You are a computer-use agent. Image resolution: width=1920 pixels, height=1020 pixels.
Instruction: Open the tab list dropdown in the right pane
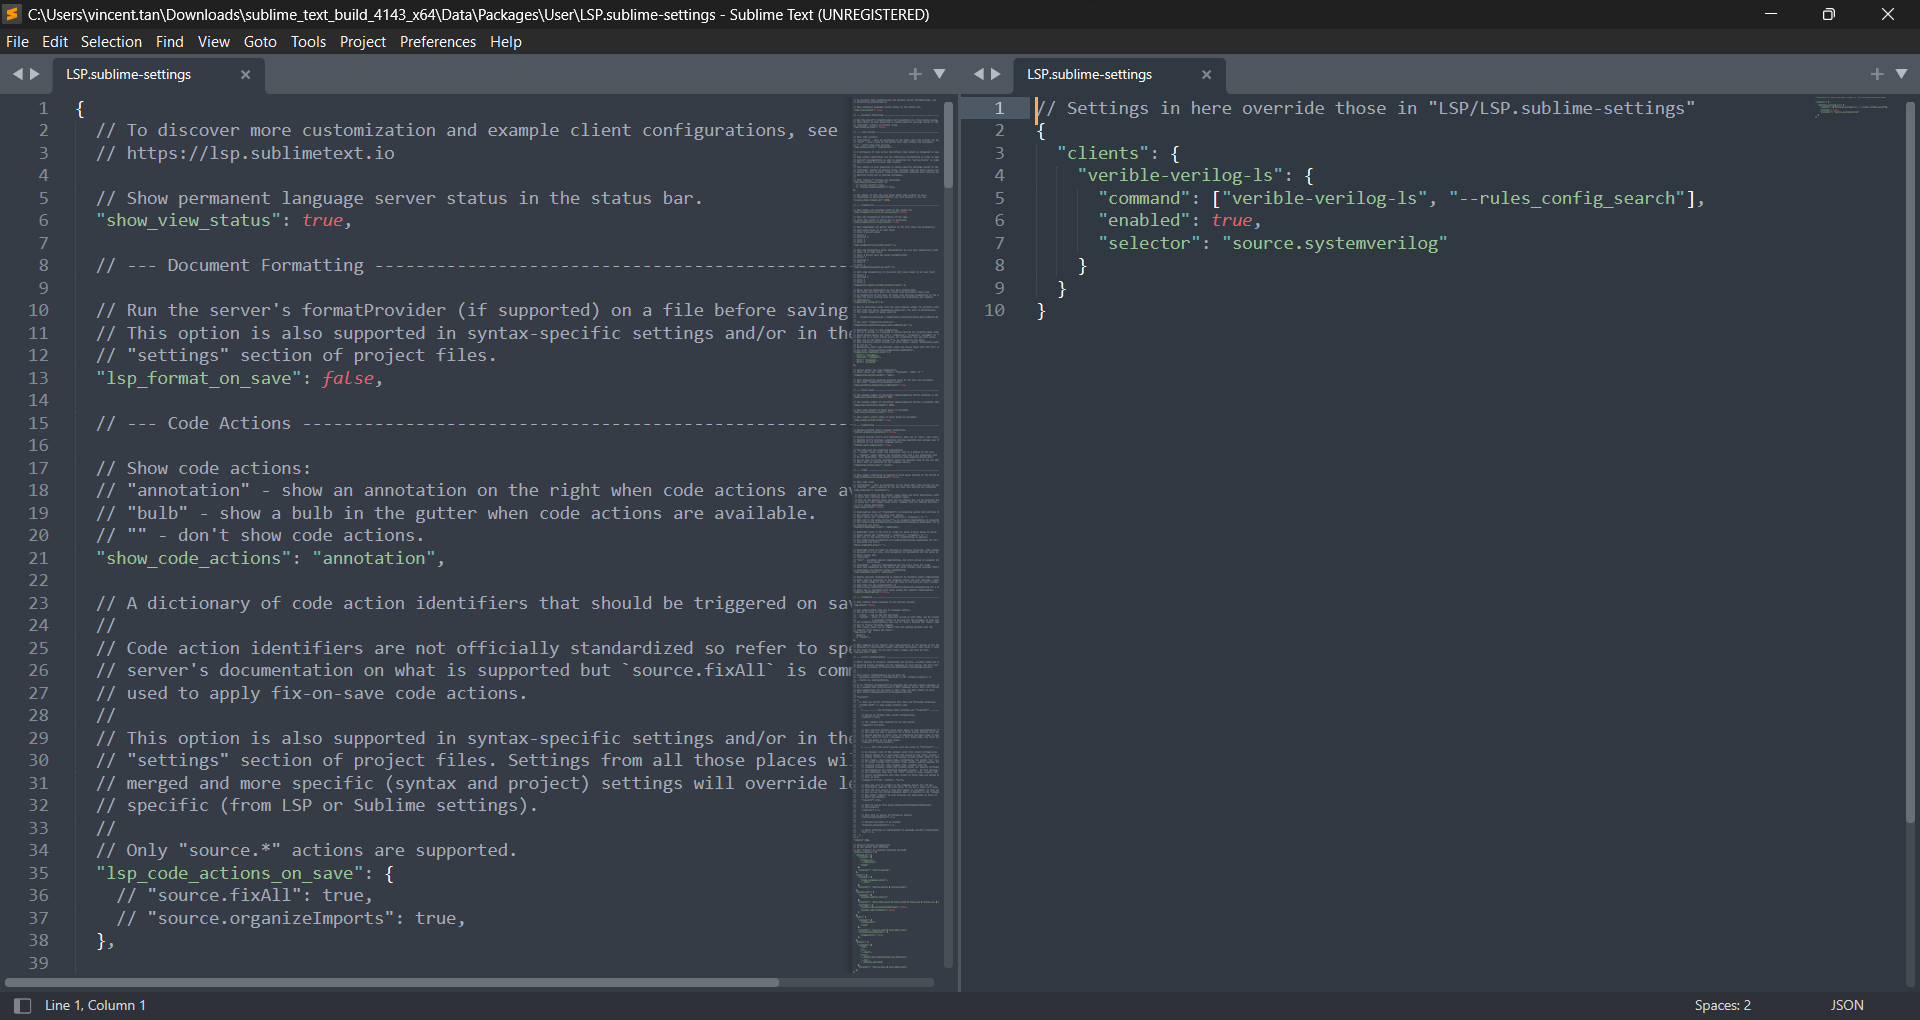1903,73
